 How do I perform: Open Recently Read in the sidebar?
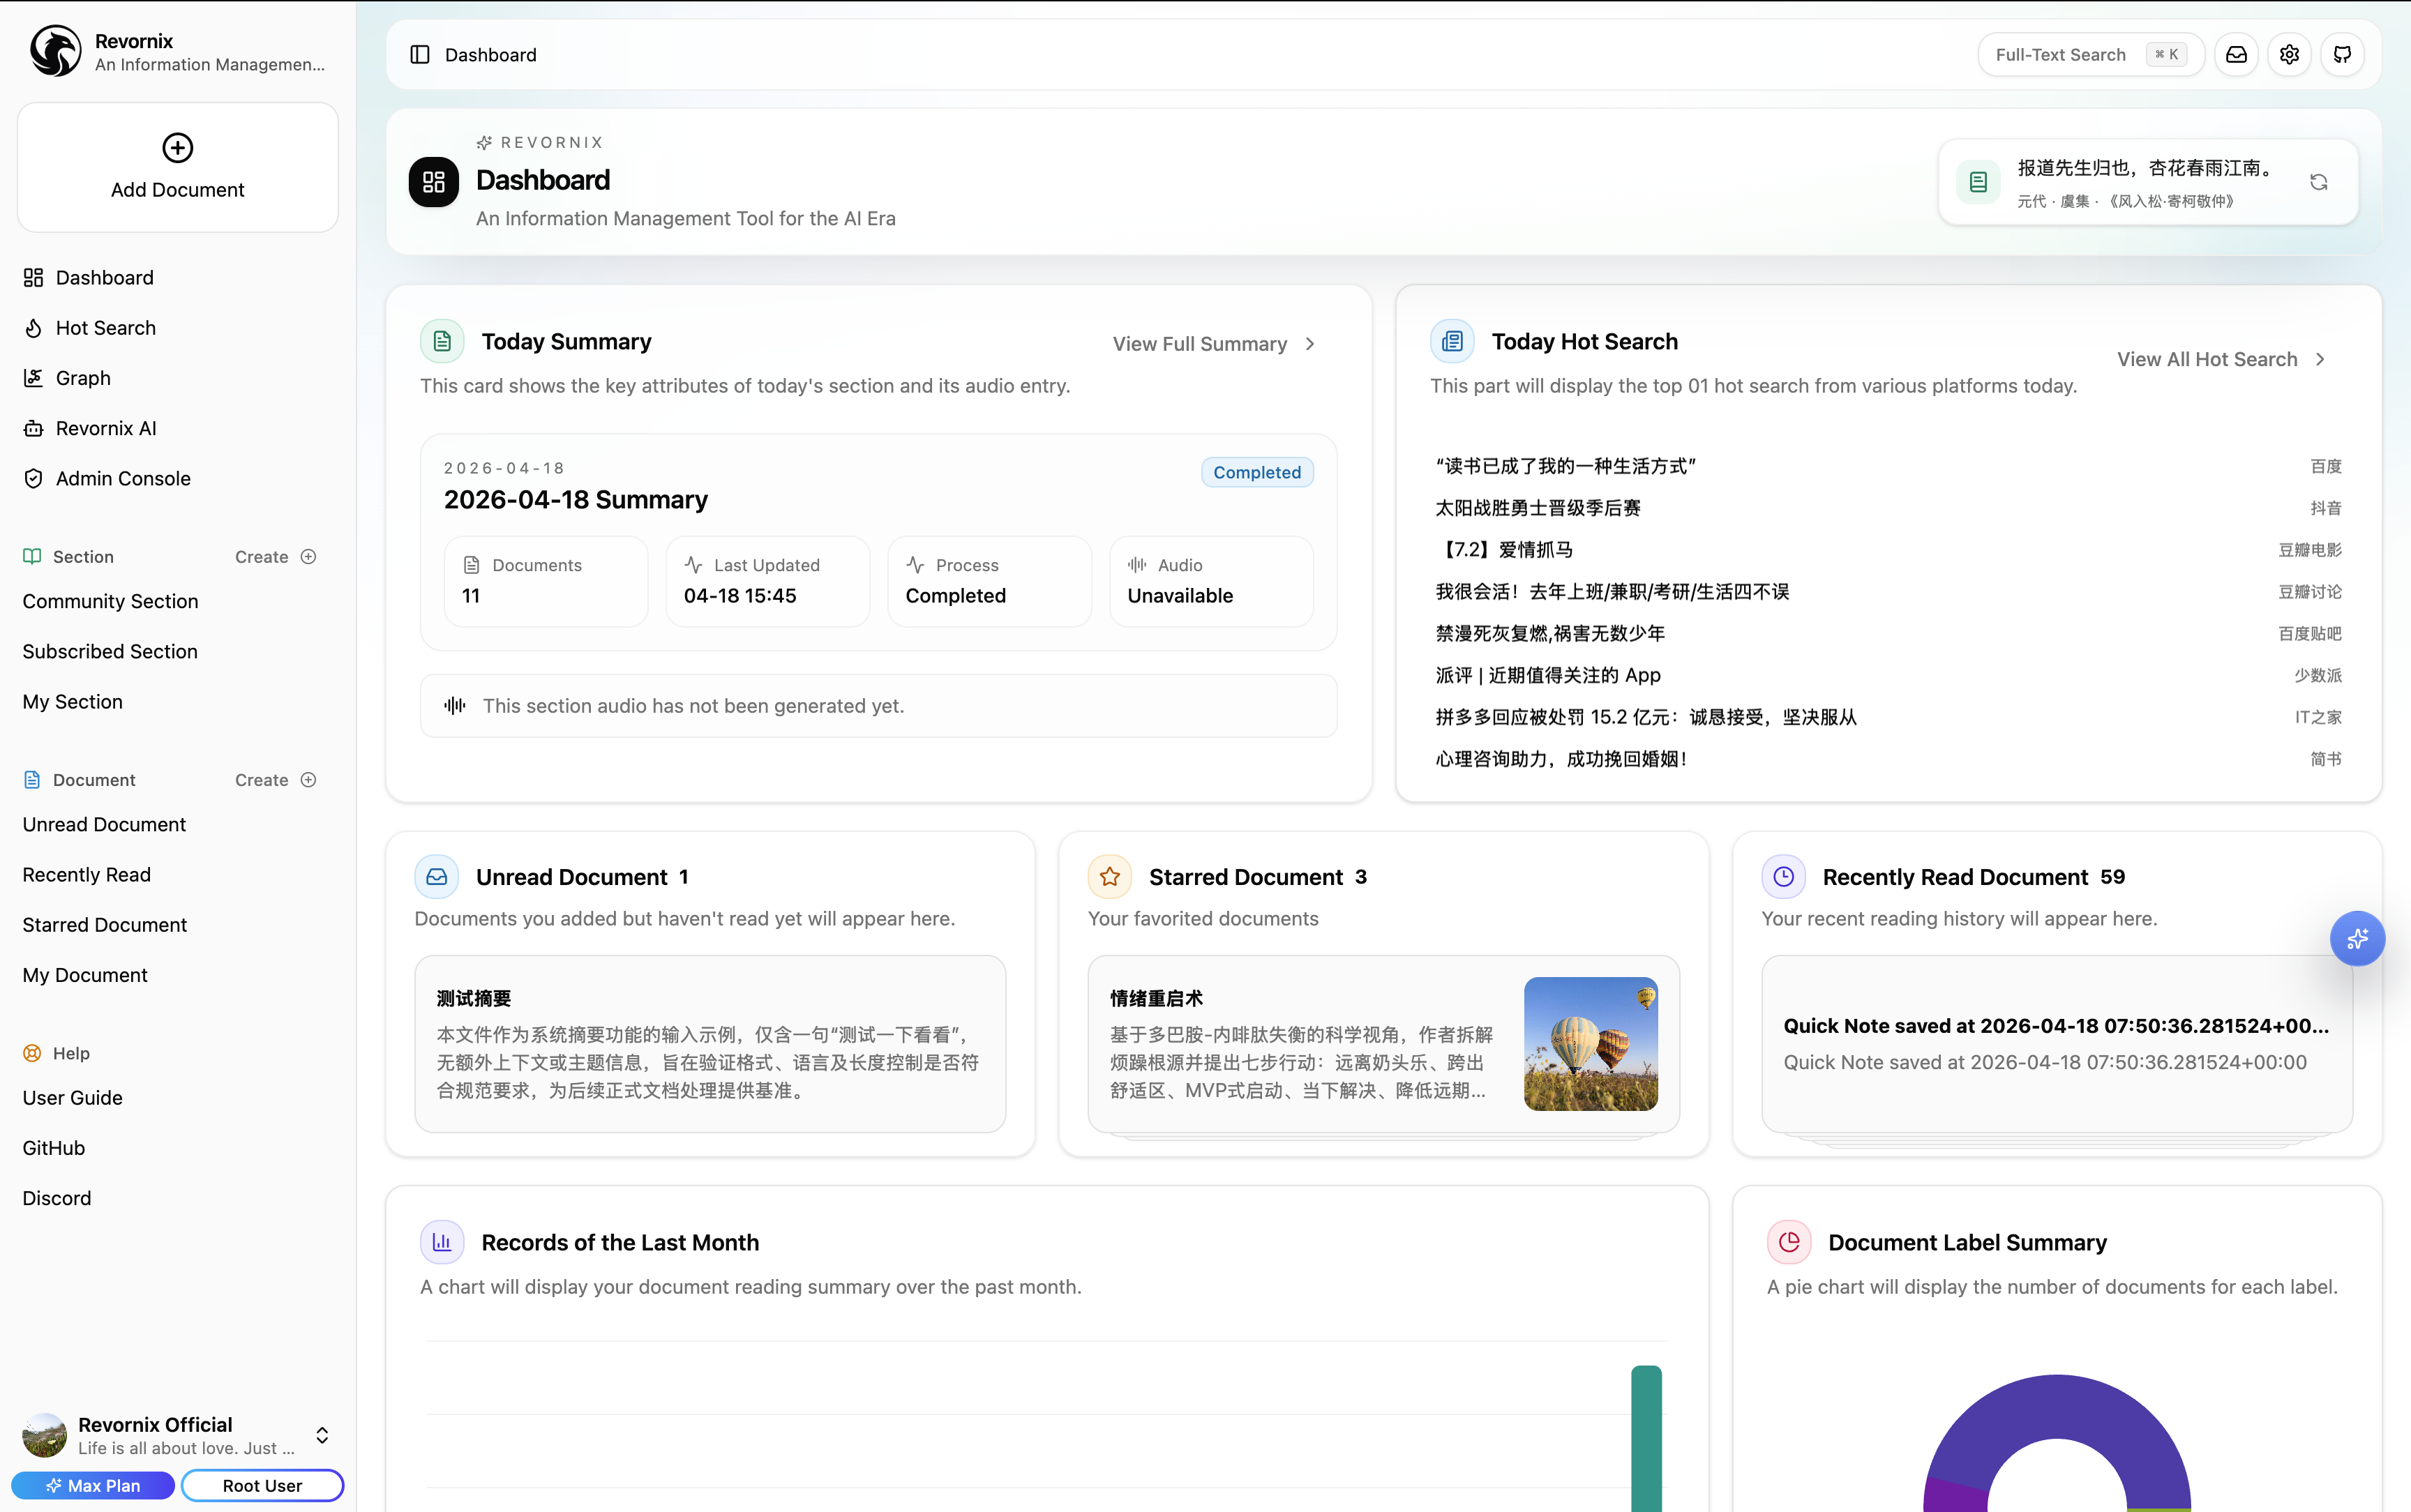click(x=86, y=875)
